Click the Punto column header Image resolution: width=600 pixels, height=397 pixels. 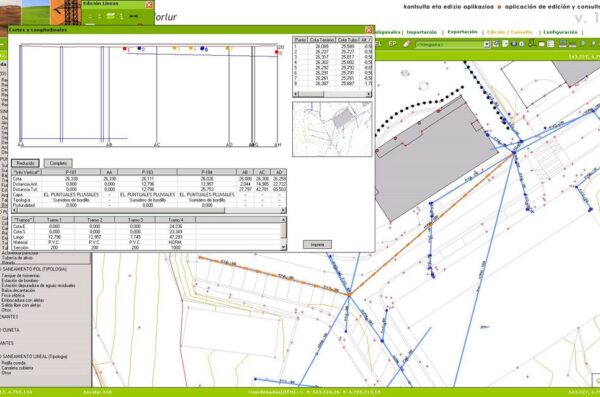click(300, 40)
